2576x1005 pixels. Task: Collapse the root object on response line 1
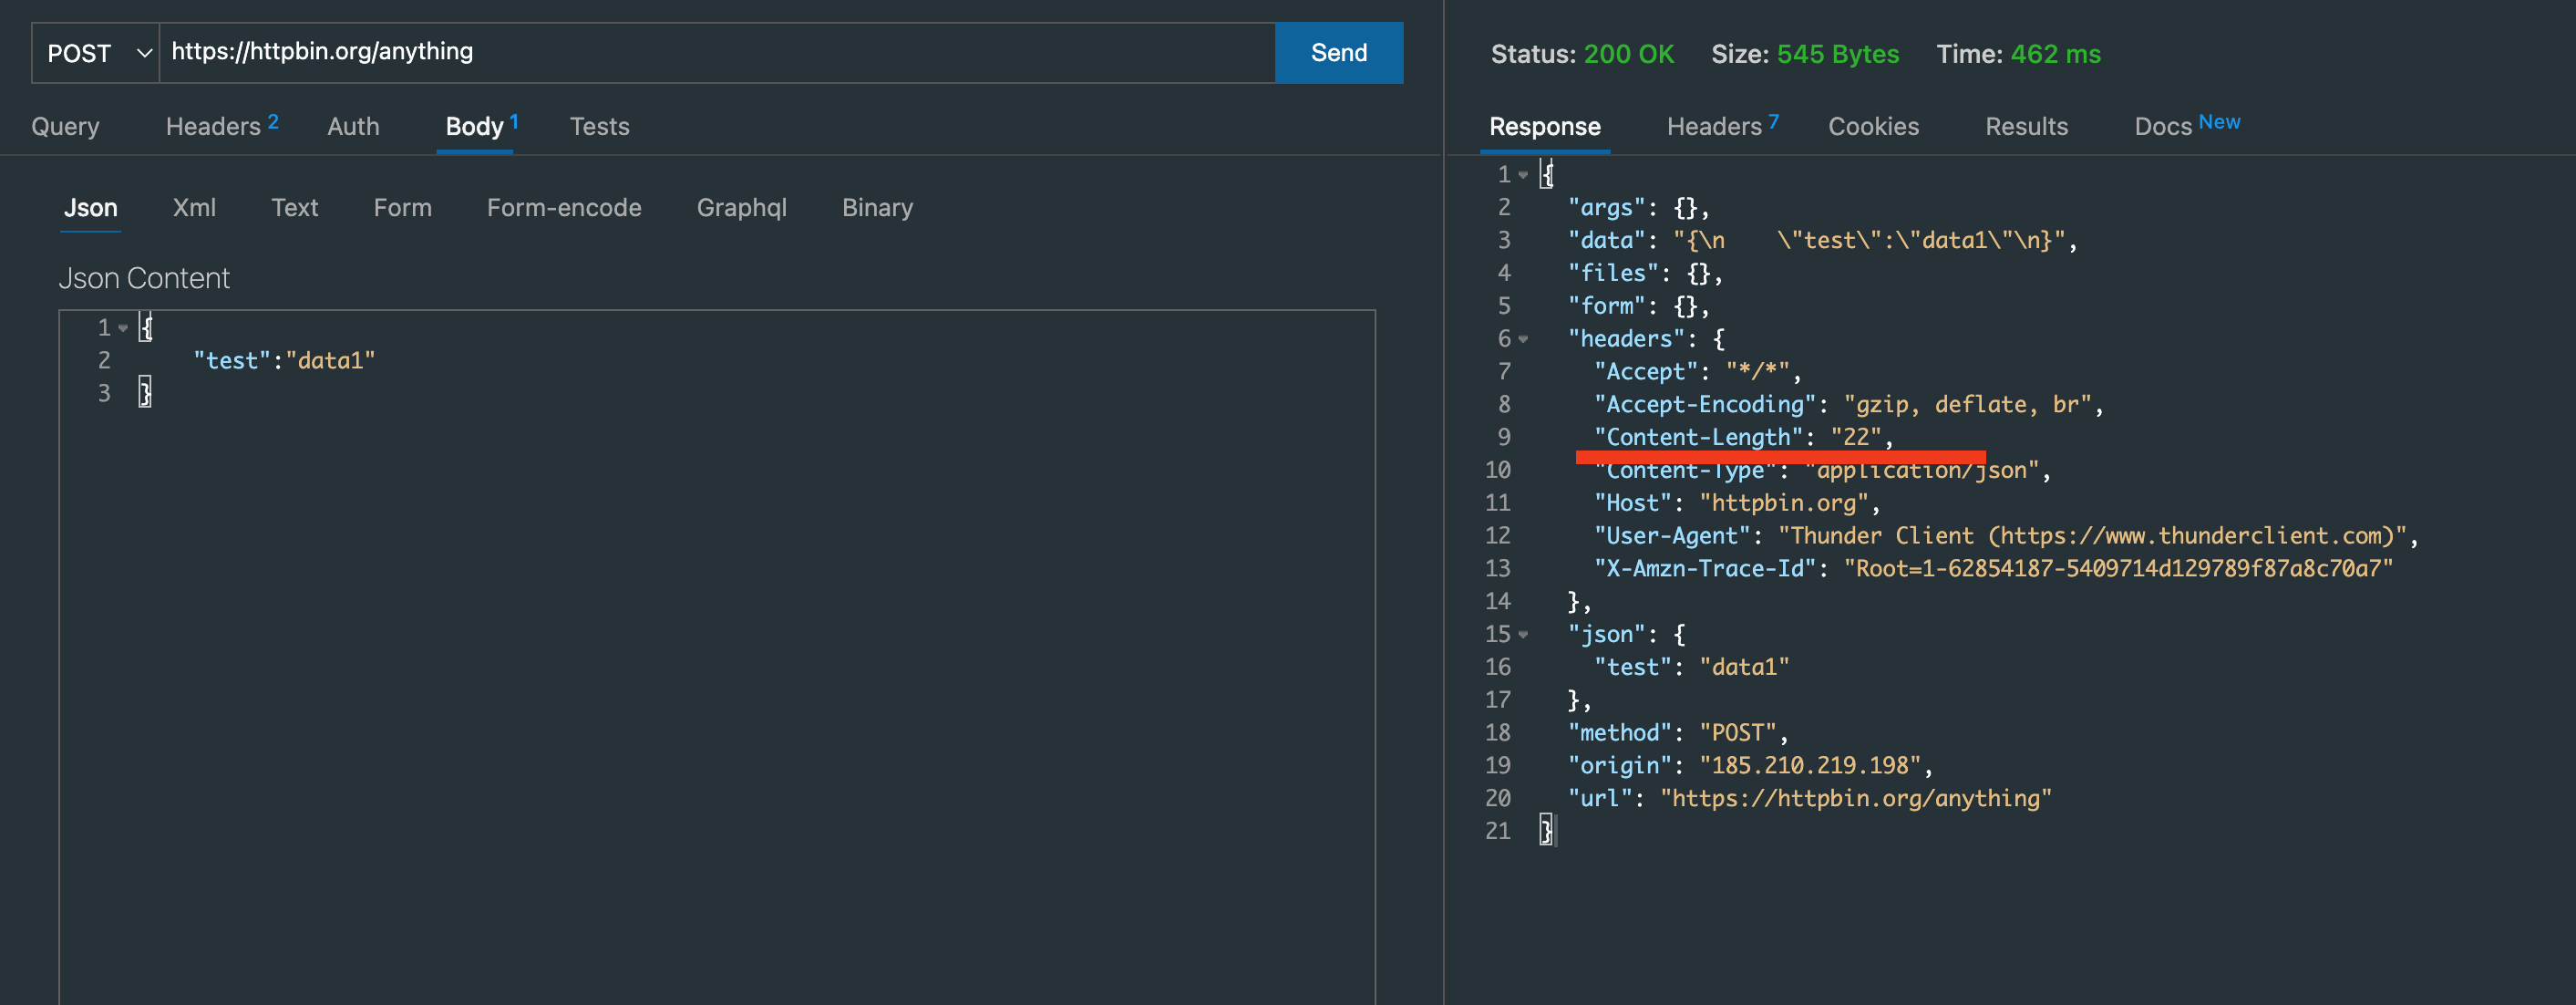tap(1523, 173)
